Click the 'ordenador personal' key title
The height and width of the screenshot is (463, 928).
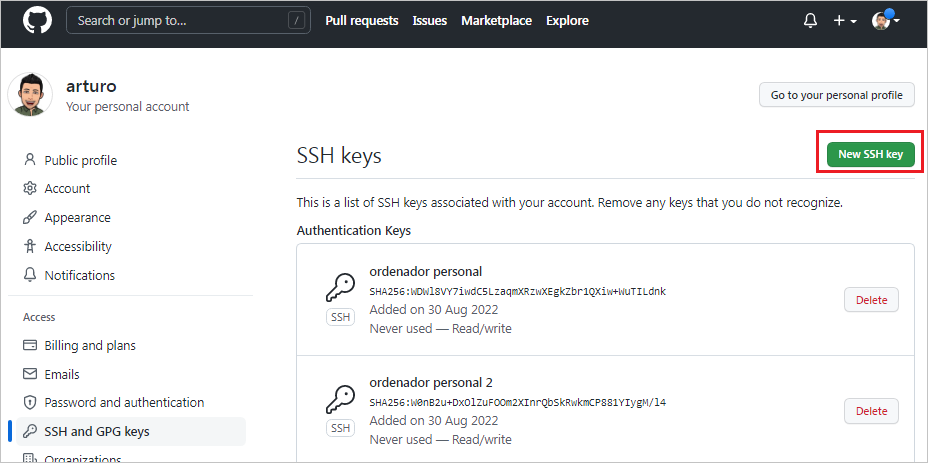click(426, 272)
